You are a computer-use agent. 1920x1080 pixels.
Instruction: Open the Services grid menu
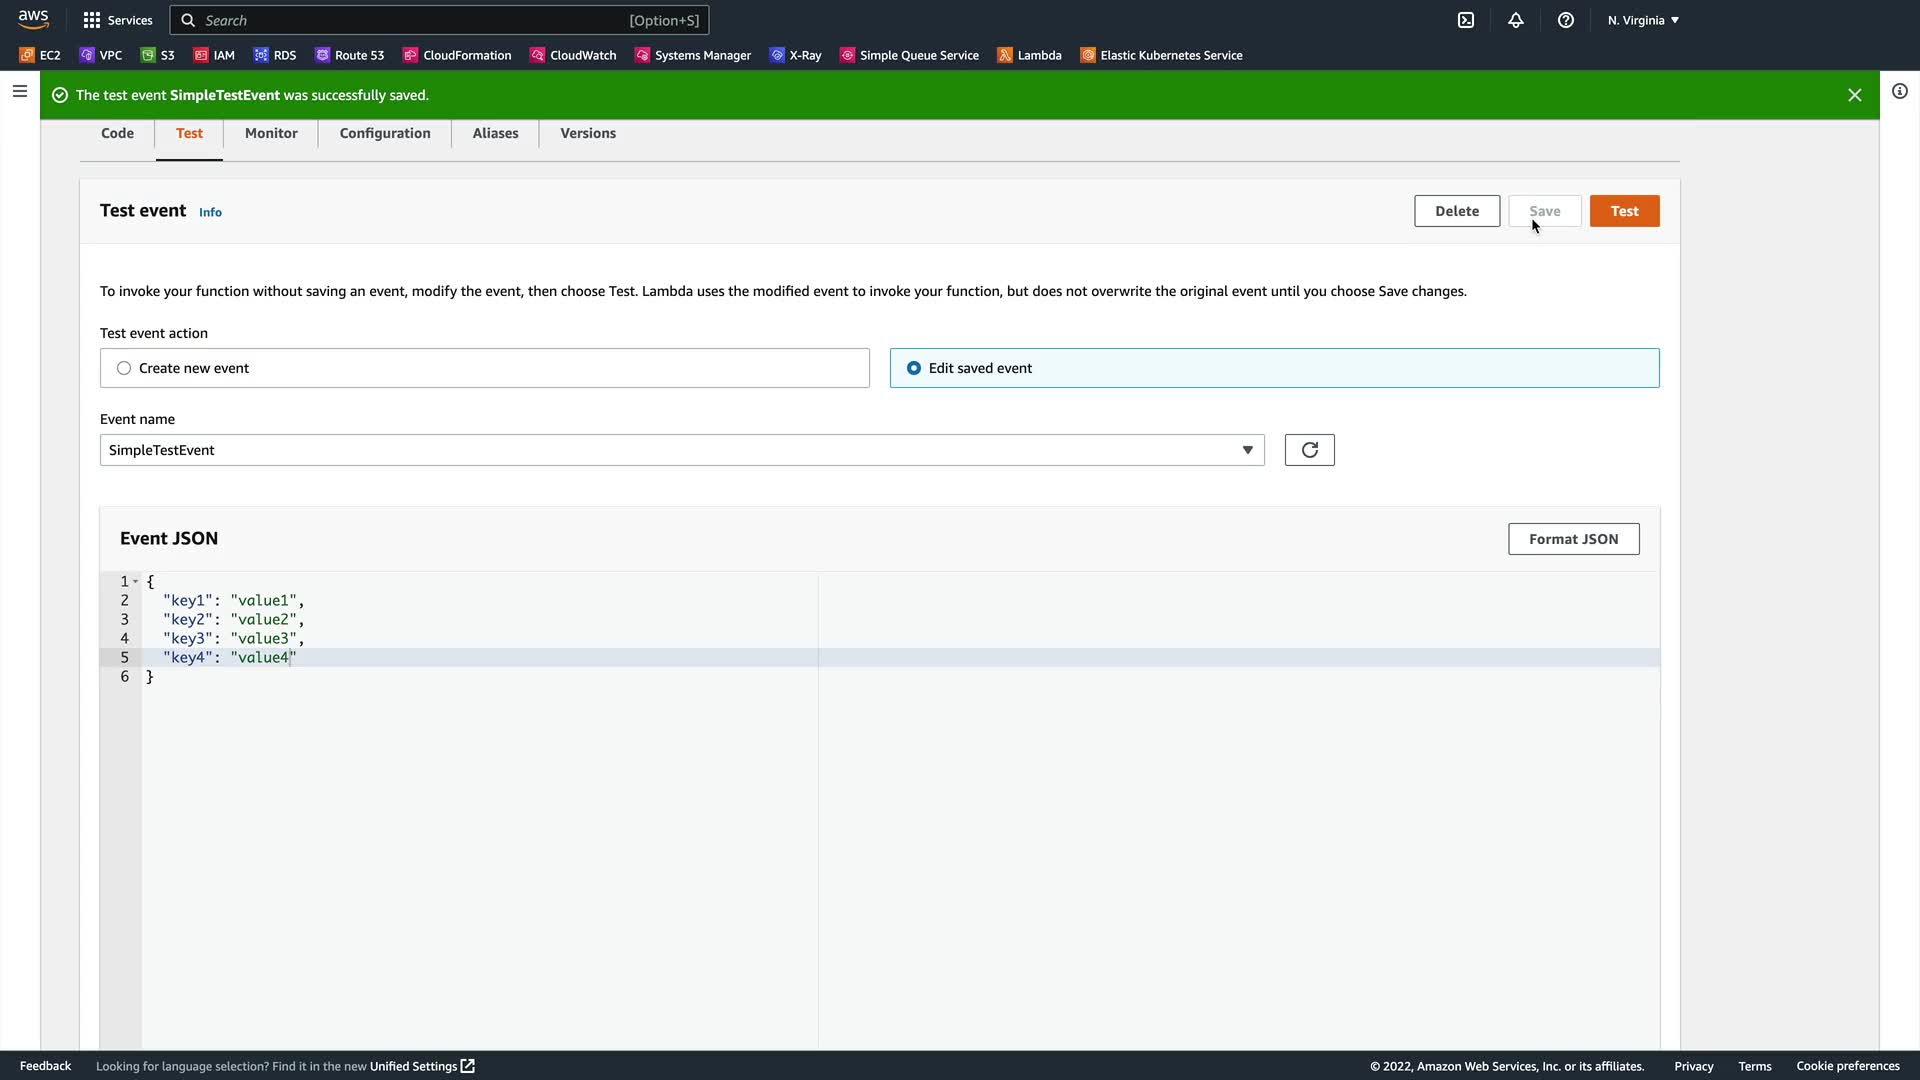click(x=117, y=20)
